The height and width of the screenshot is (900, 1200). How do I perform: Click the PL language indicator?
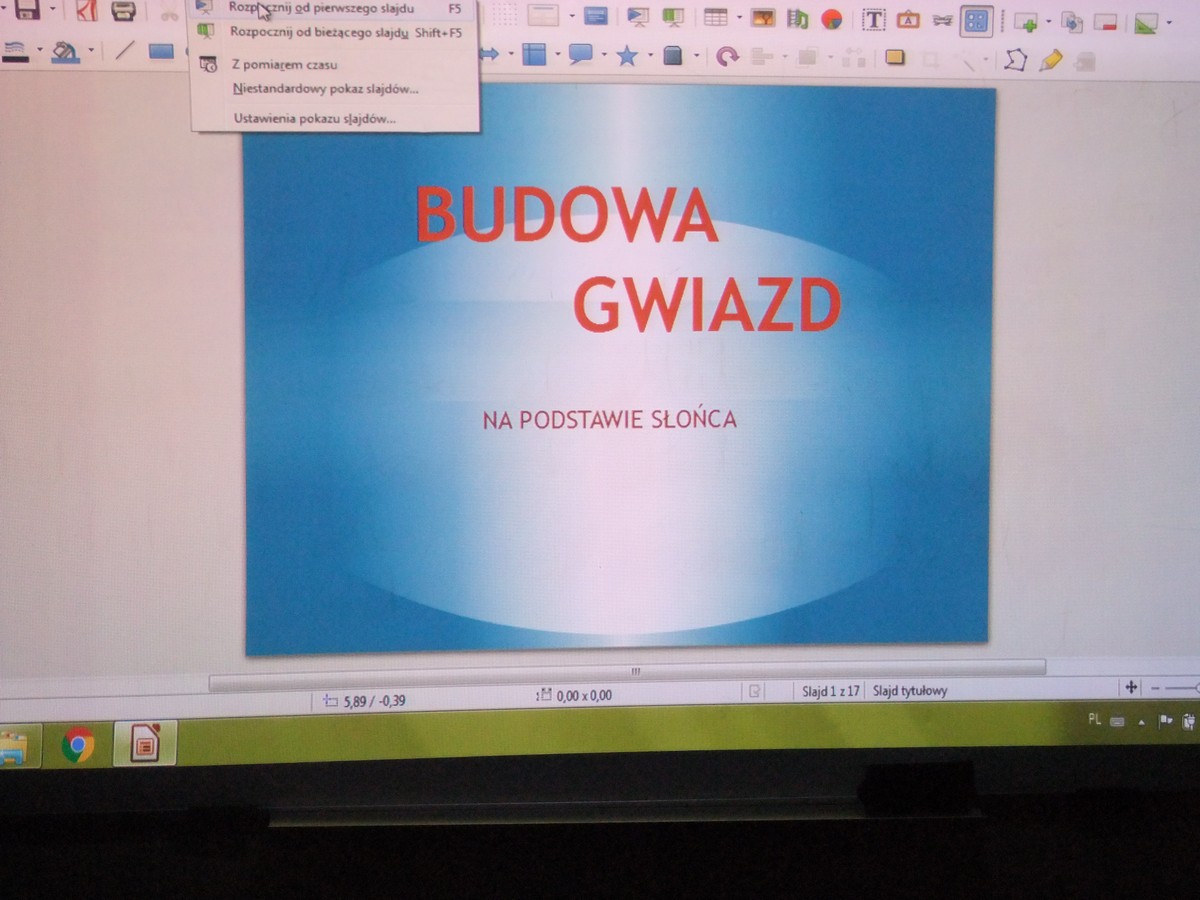click(x=1094, y=720)
